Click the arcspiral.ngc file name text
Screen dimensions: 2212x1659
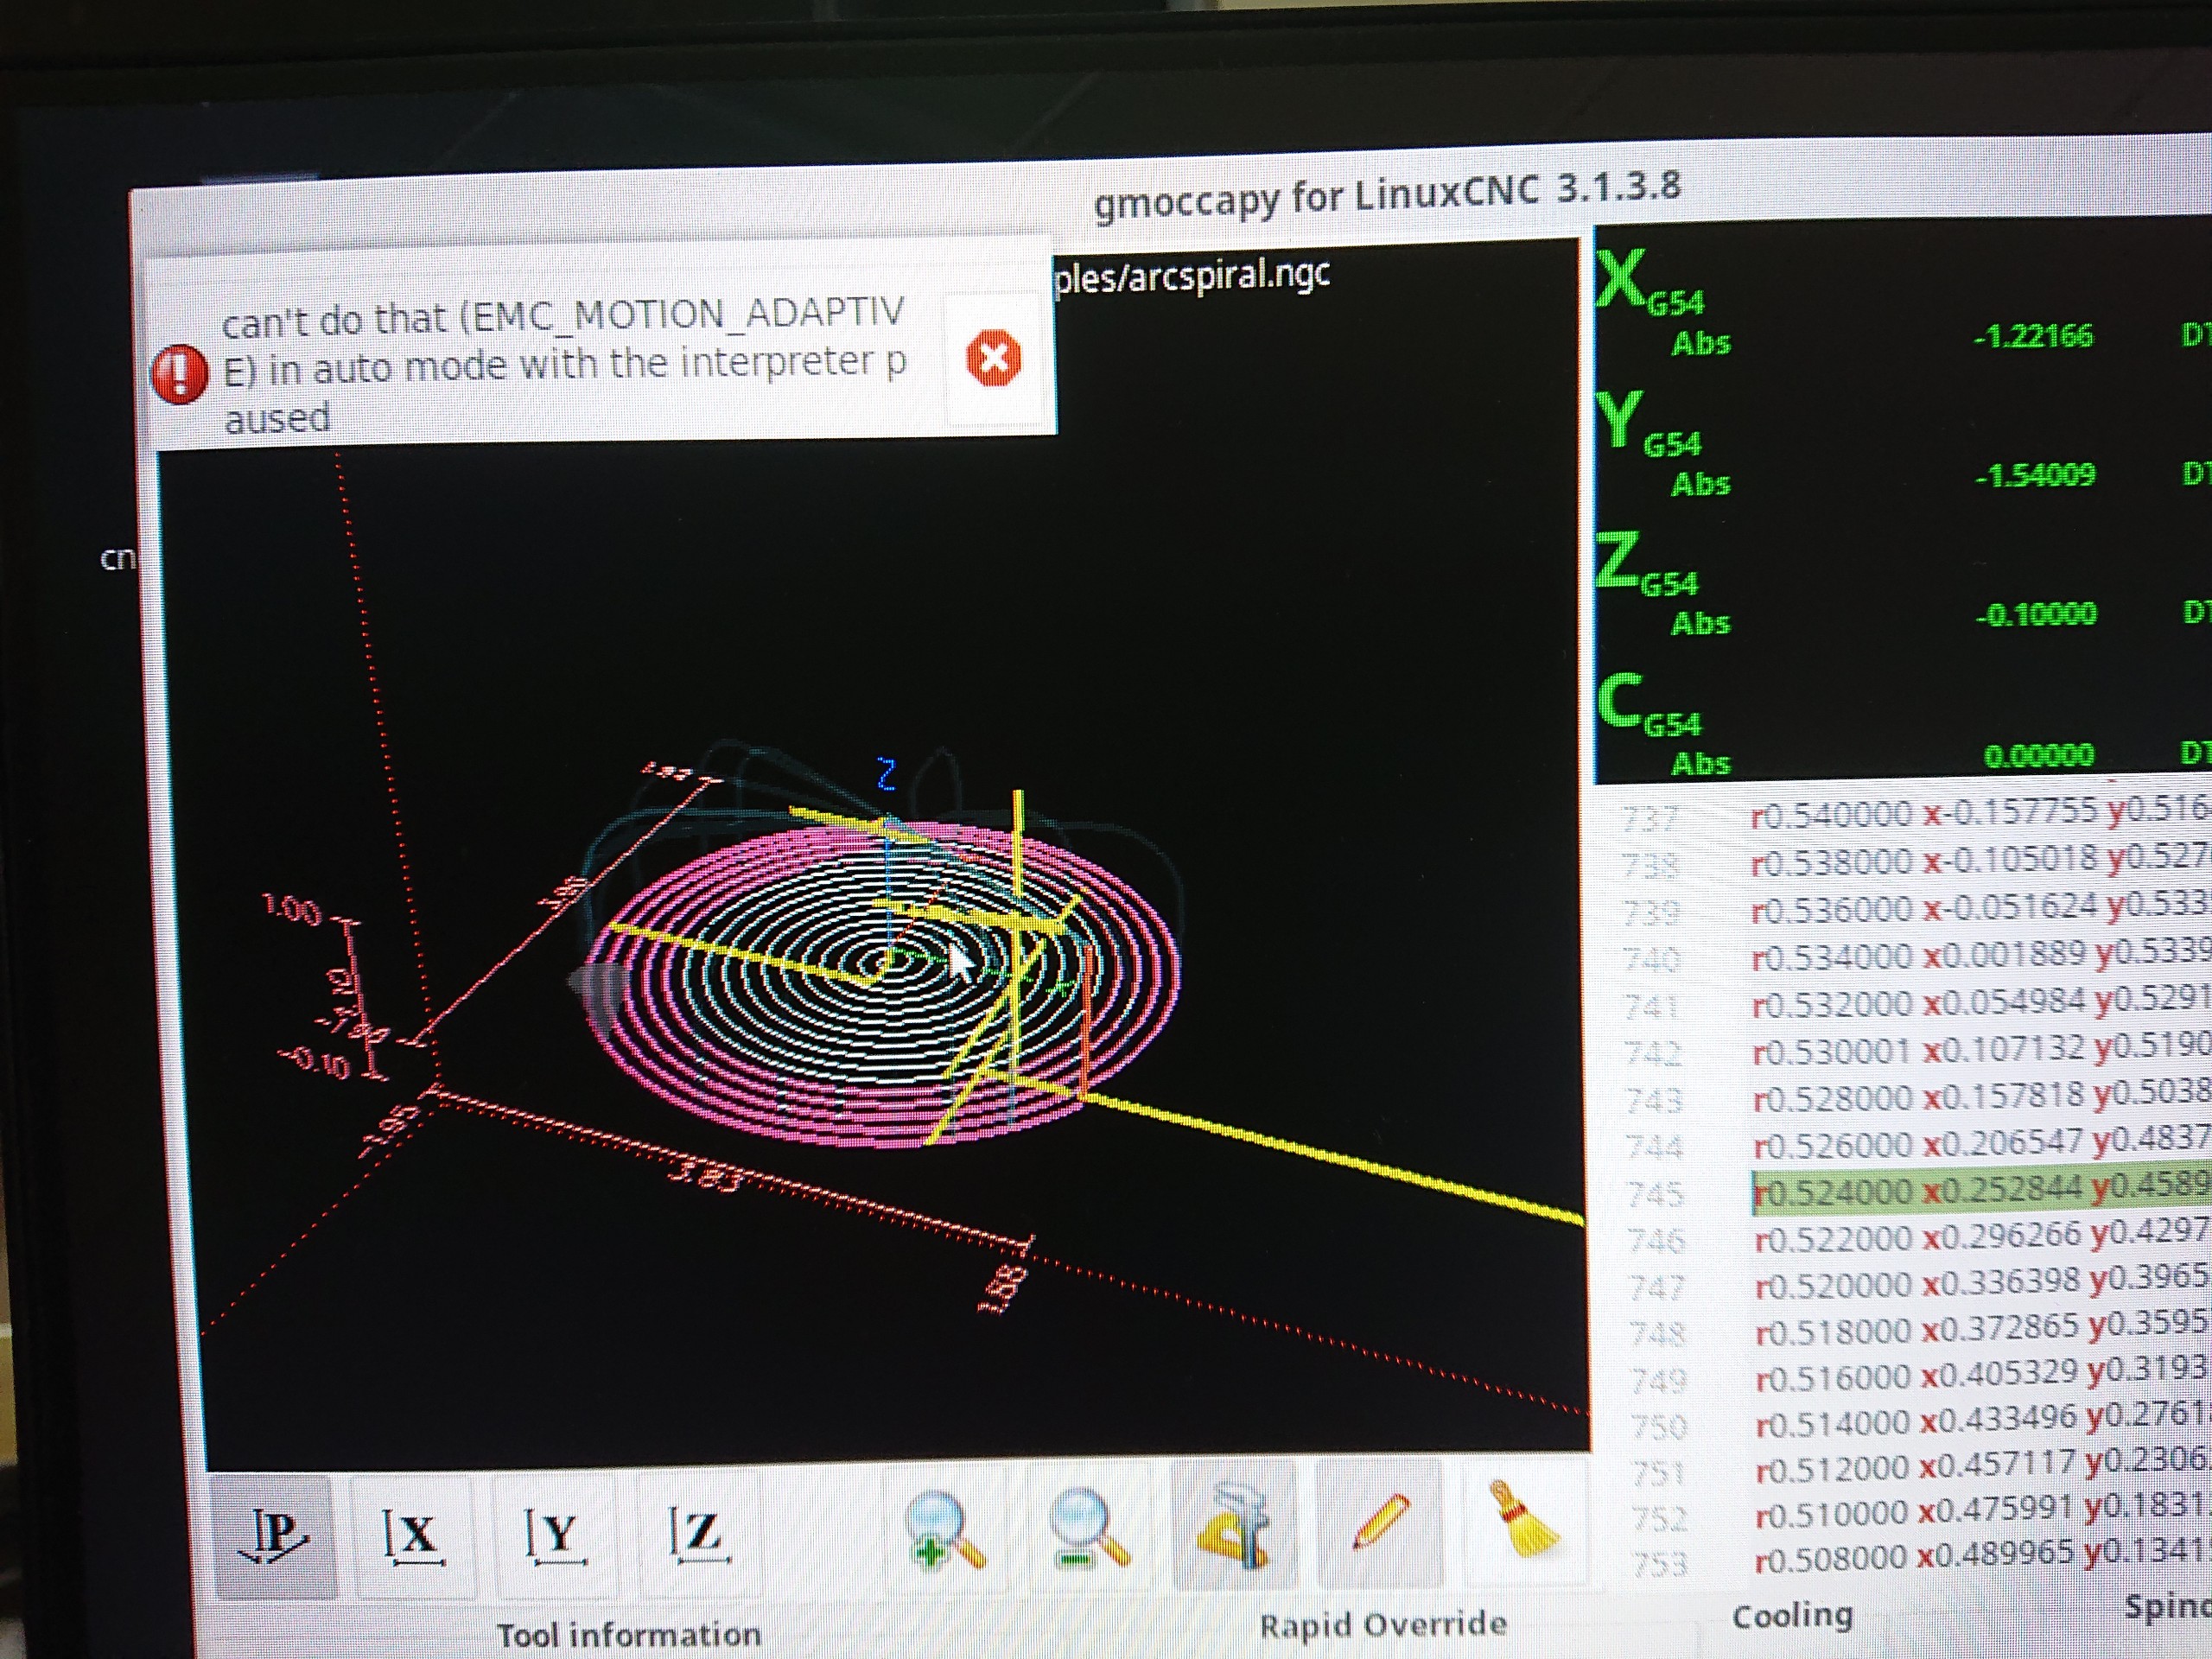pyautogui.click(x=1192, y=276)
